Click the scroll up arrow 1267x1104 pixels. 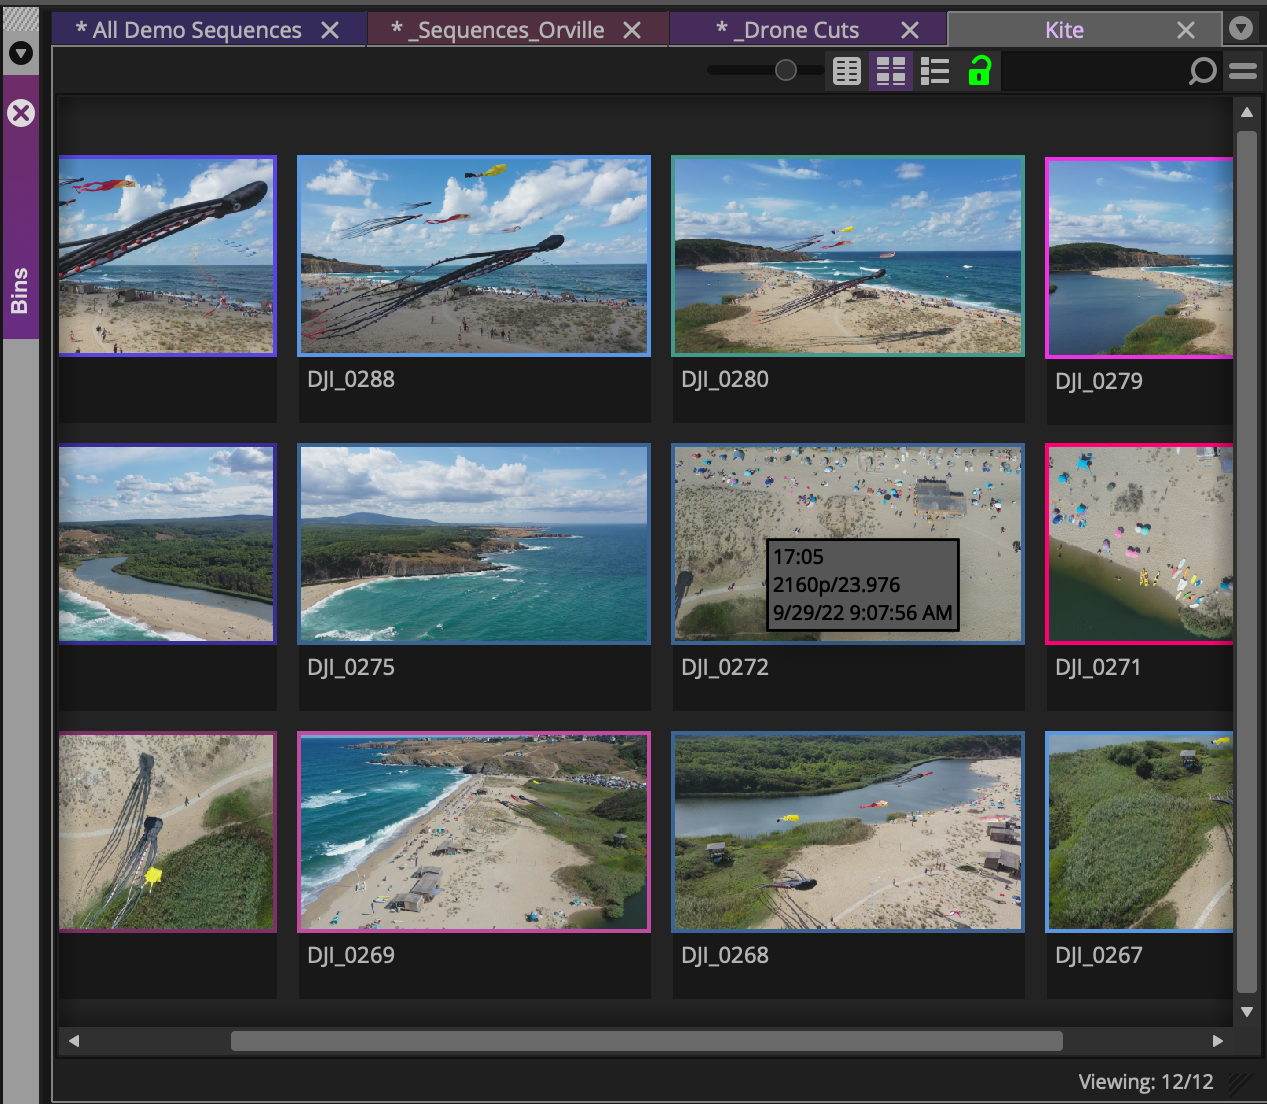tap(1247, 112)
